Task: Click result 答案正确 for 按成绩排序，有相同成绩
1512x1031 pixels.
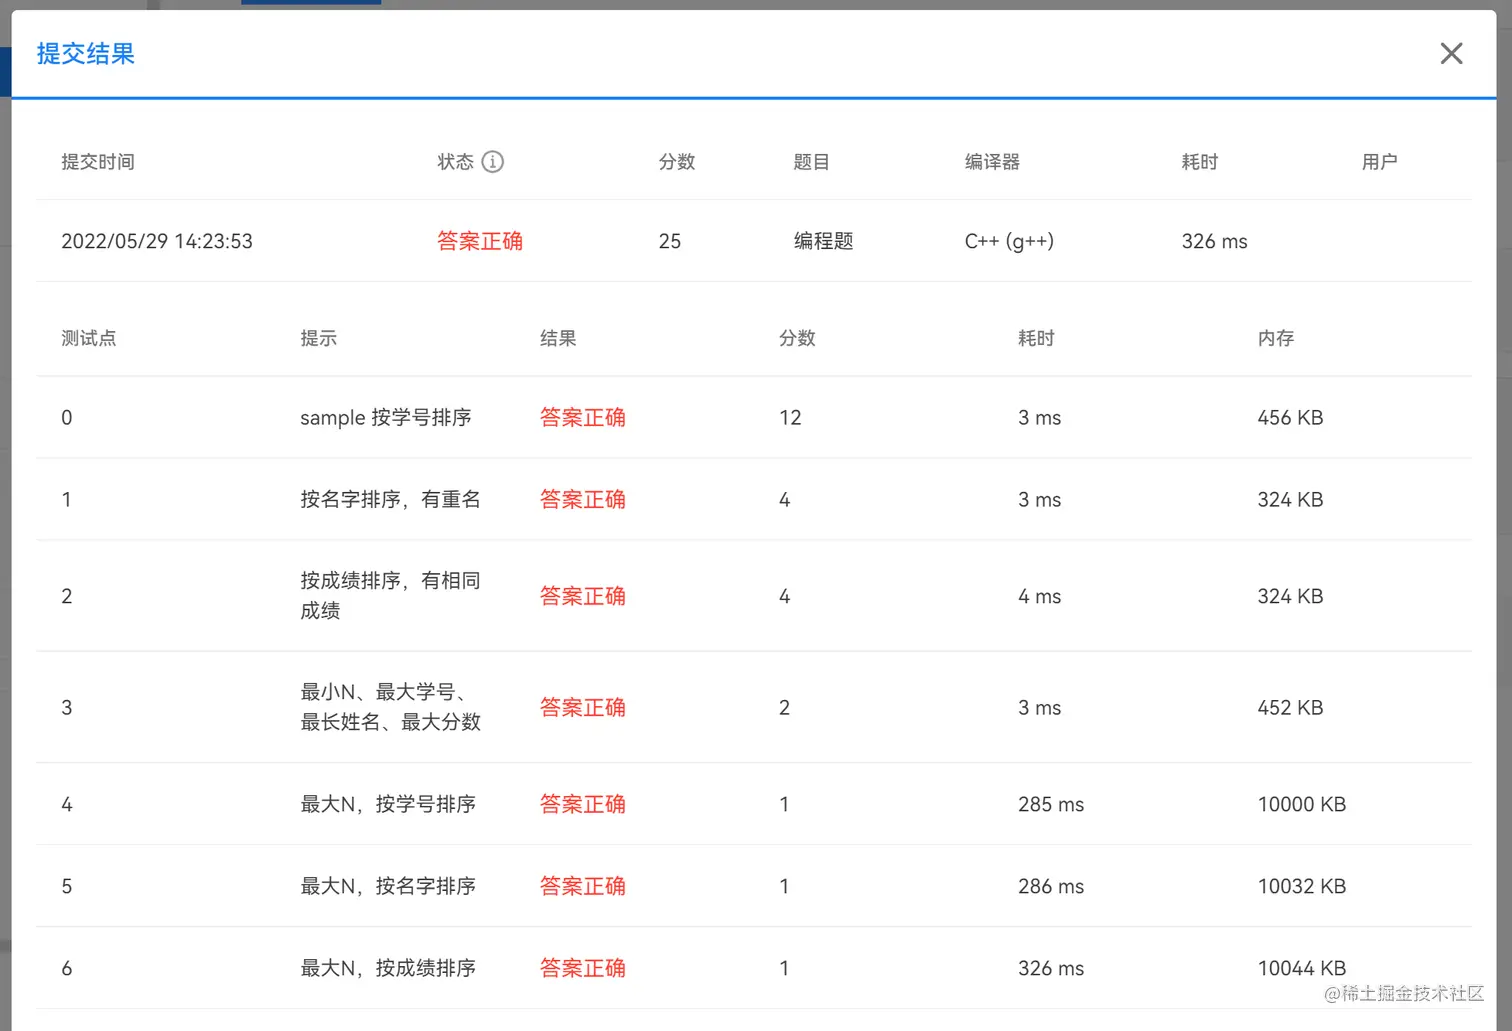Action: (583, 597)
